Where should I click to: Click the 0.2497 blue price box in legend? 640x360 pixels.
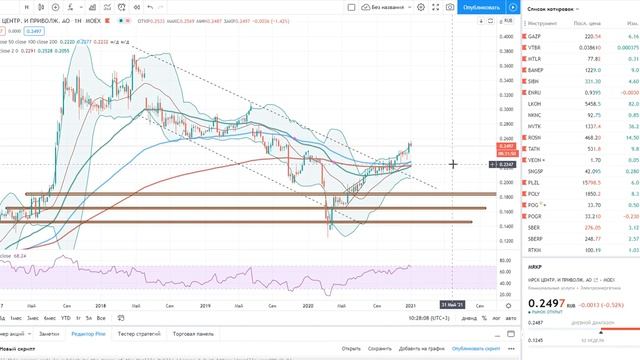pyautogui.click(x=34, y=31)
